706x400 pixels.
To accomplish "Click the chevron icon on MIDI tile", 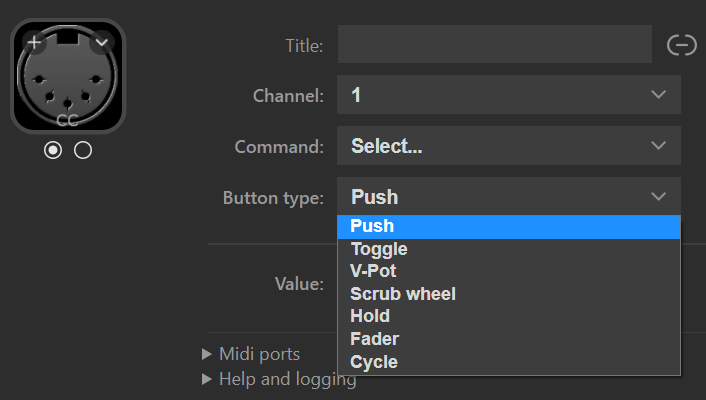I will pos(102,43).
